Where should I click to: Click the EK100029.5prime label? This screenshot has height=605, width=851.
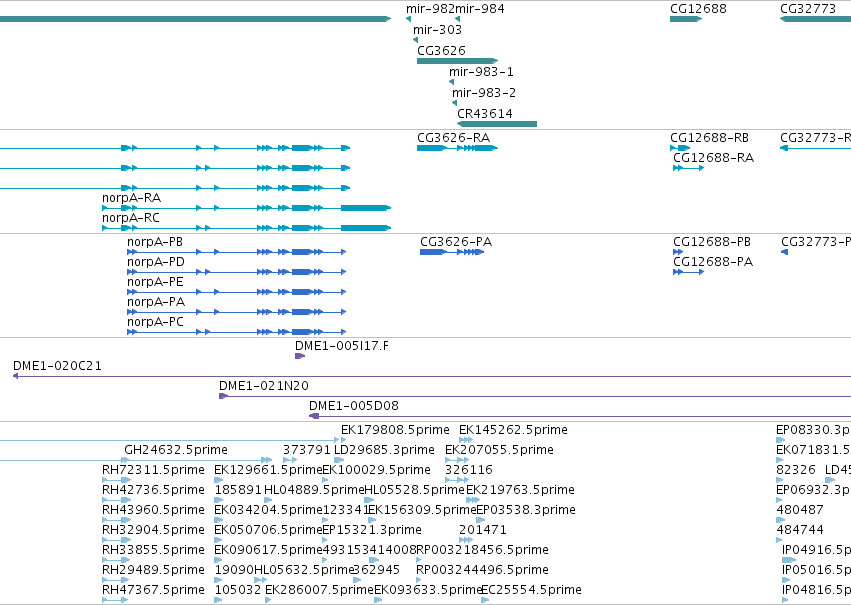point(377,470)
